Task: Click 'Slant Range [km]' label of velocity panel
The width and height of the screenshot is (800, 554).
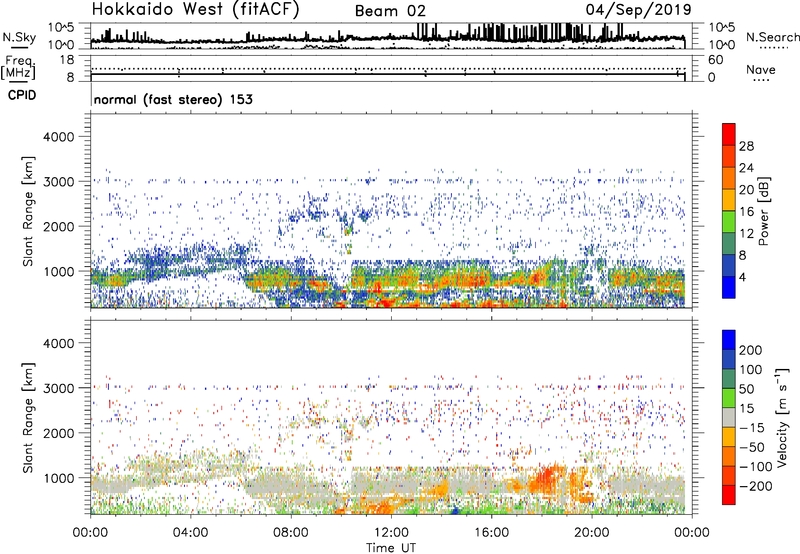Action: coord(28,418)
